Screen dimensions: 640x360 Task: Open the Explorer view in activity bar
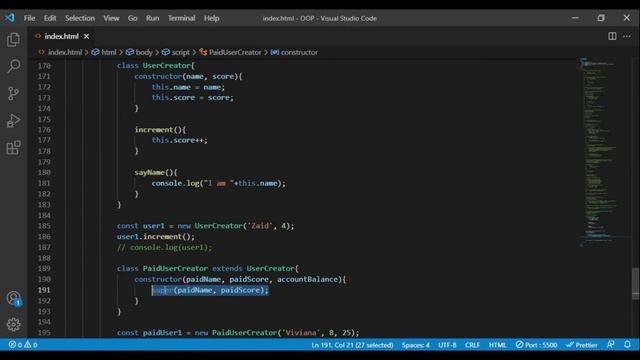[13, 40]
